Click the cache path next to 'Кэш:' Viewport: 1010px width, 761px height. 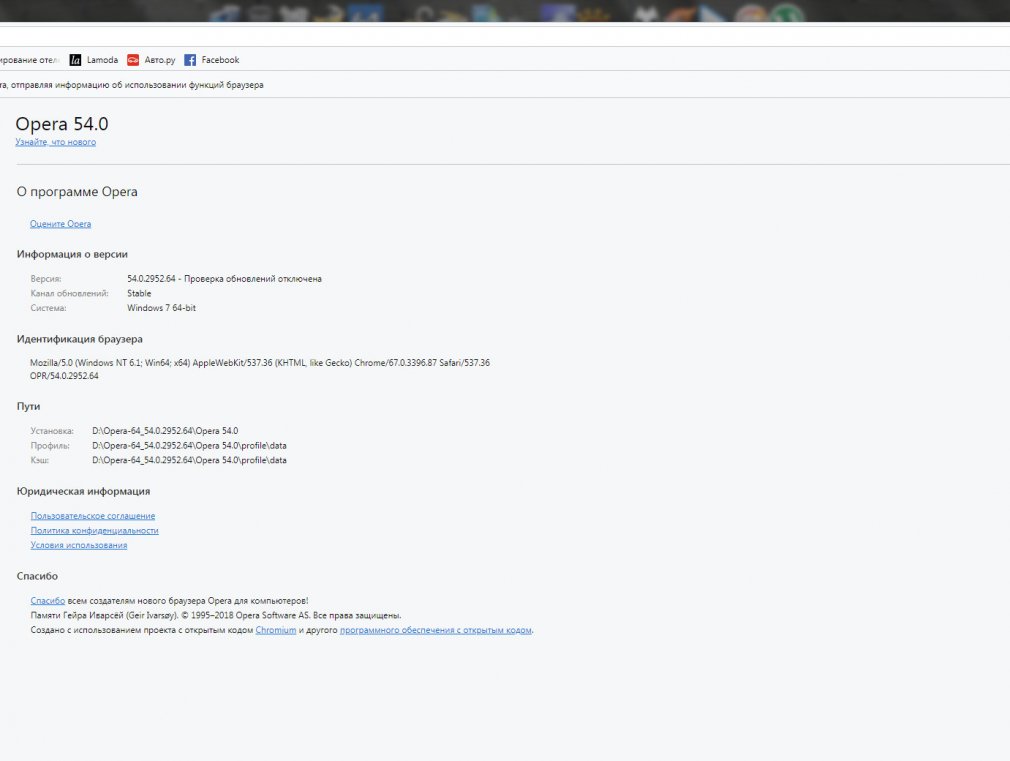pyautogui.click(x=189, y=460)
